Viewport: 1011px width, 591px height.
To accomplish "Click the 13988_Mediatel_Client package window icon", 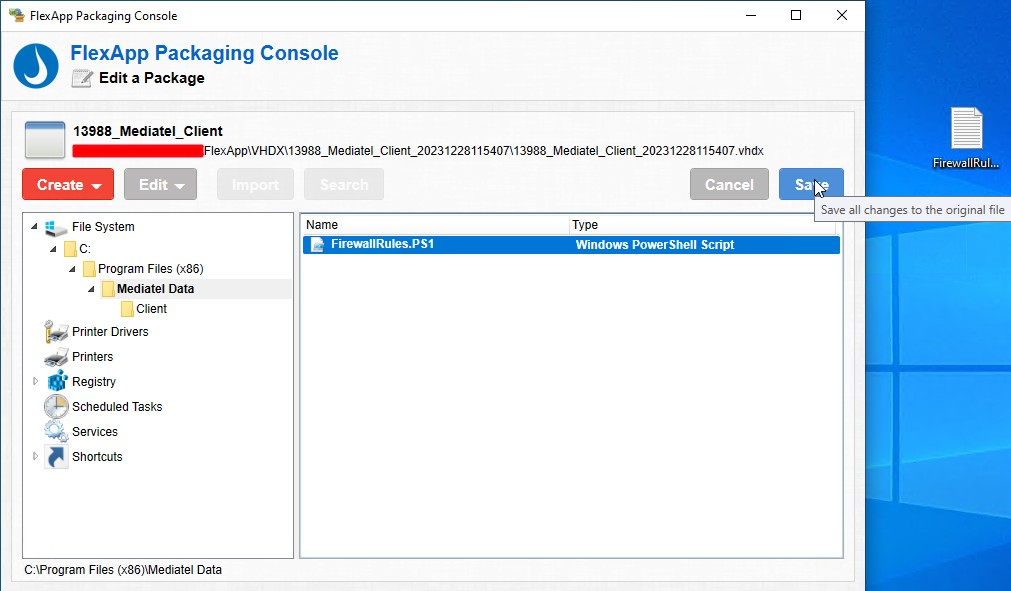I will click(45, 139).
